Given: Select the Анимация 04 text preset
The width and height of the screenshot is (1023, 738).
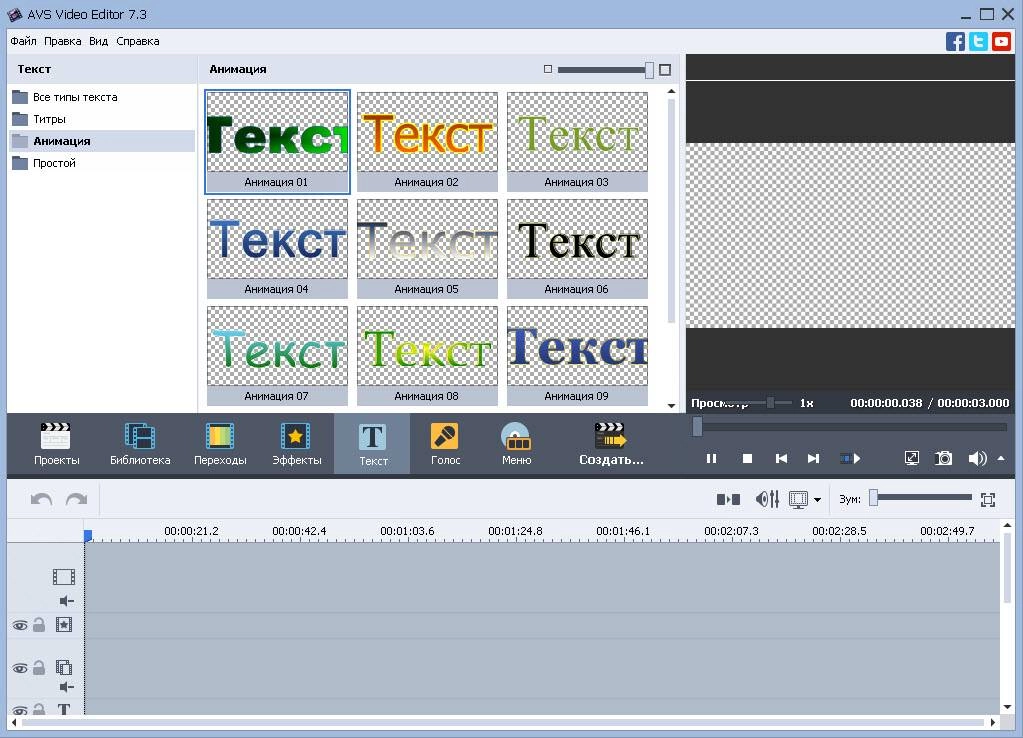Looking at the screenshot, I should [277, 249].
